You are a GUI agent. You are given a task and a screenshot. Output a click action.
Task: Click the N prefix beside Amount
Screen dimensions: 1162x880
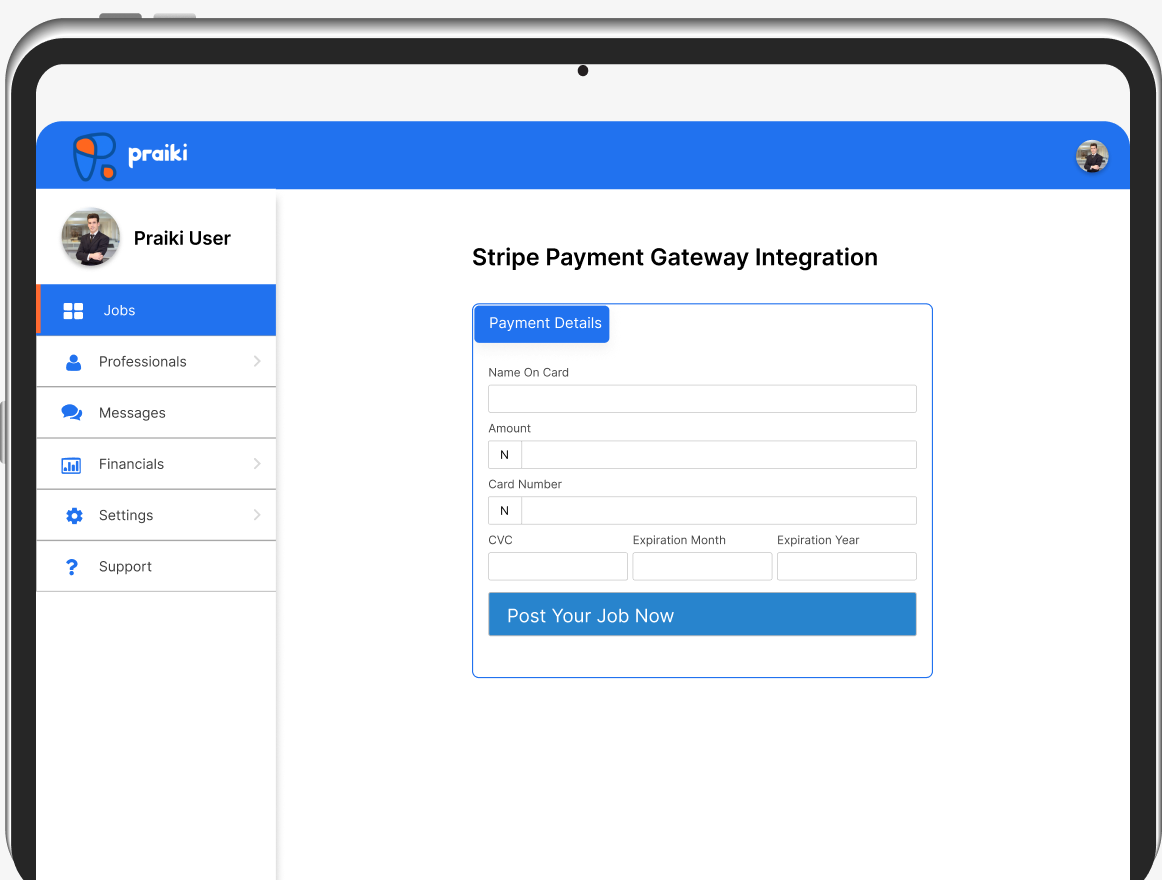[505, 454]
